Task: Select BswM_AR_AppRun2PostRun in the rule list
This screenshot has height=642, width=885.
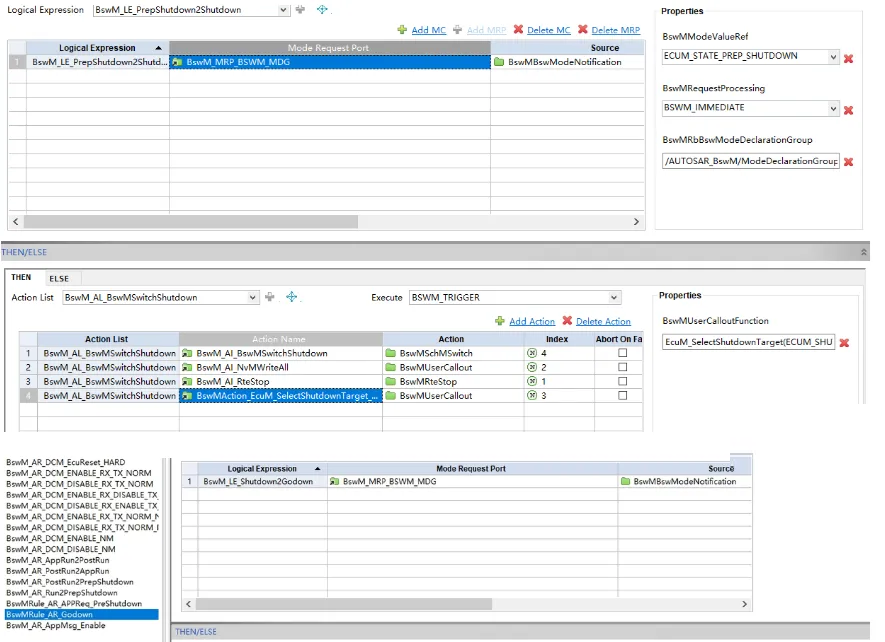Action: pyautogui.click(x=58, y=560)
